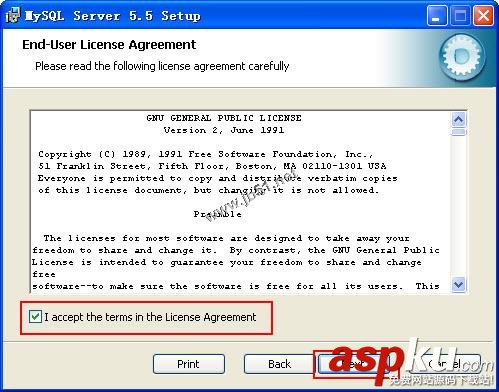499x392 pixels.
Task: Click the MySQL installer icon in title bar
Action: (13, 15)
